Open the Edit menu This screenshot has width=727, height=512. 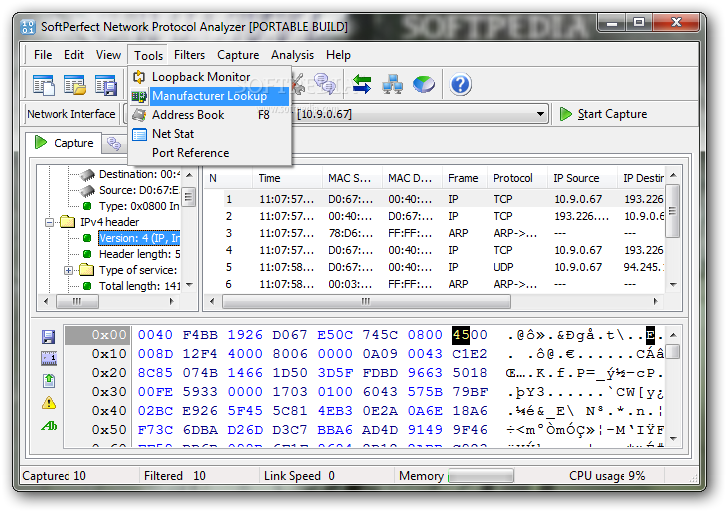coord(74,55)
